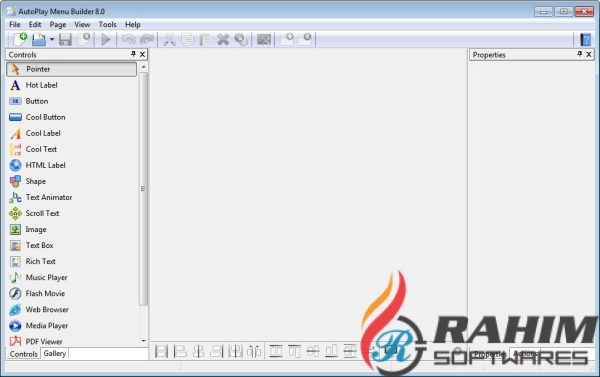
Task: Select the Cool Text control
Action: pyautogui.click(x=71, y=149)
